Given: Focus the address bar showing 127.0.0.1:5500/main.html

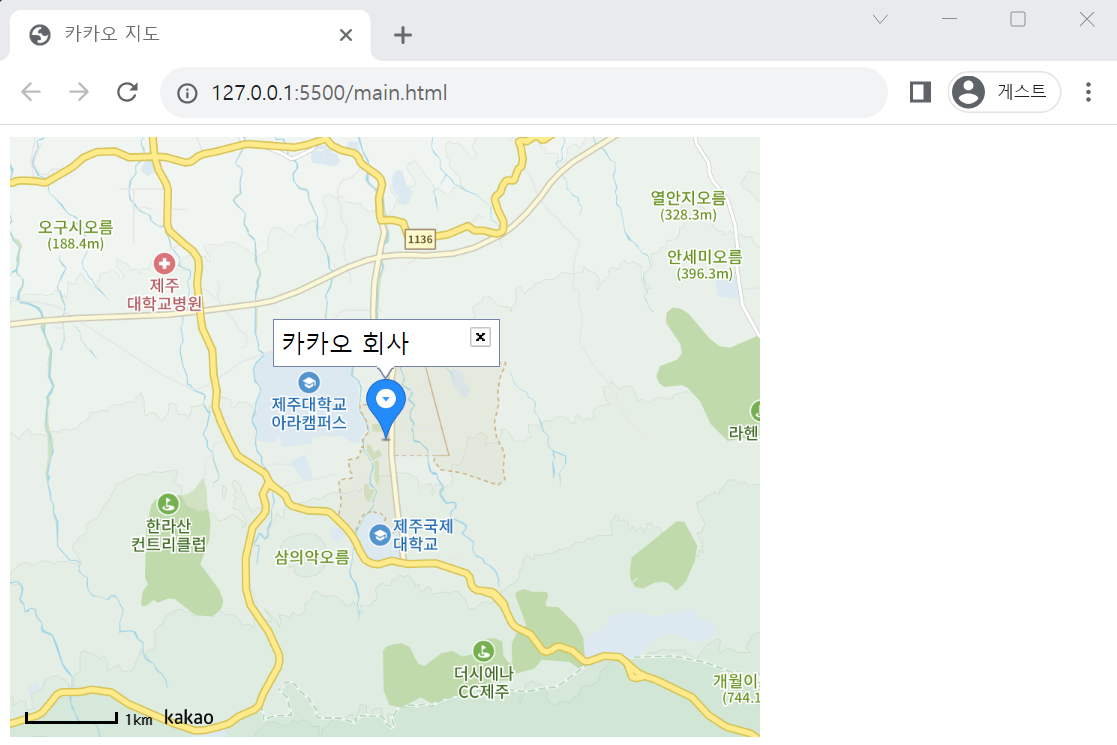Looking at the screenshot, I should tap(524, 93).
